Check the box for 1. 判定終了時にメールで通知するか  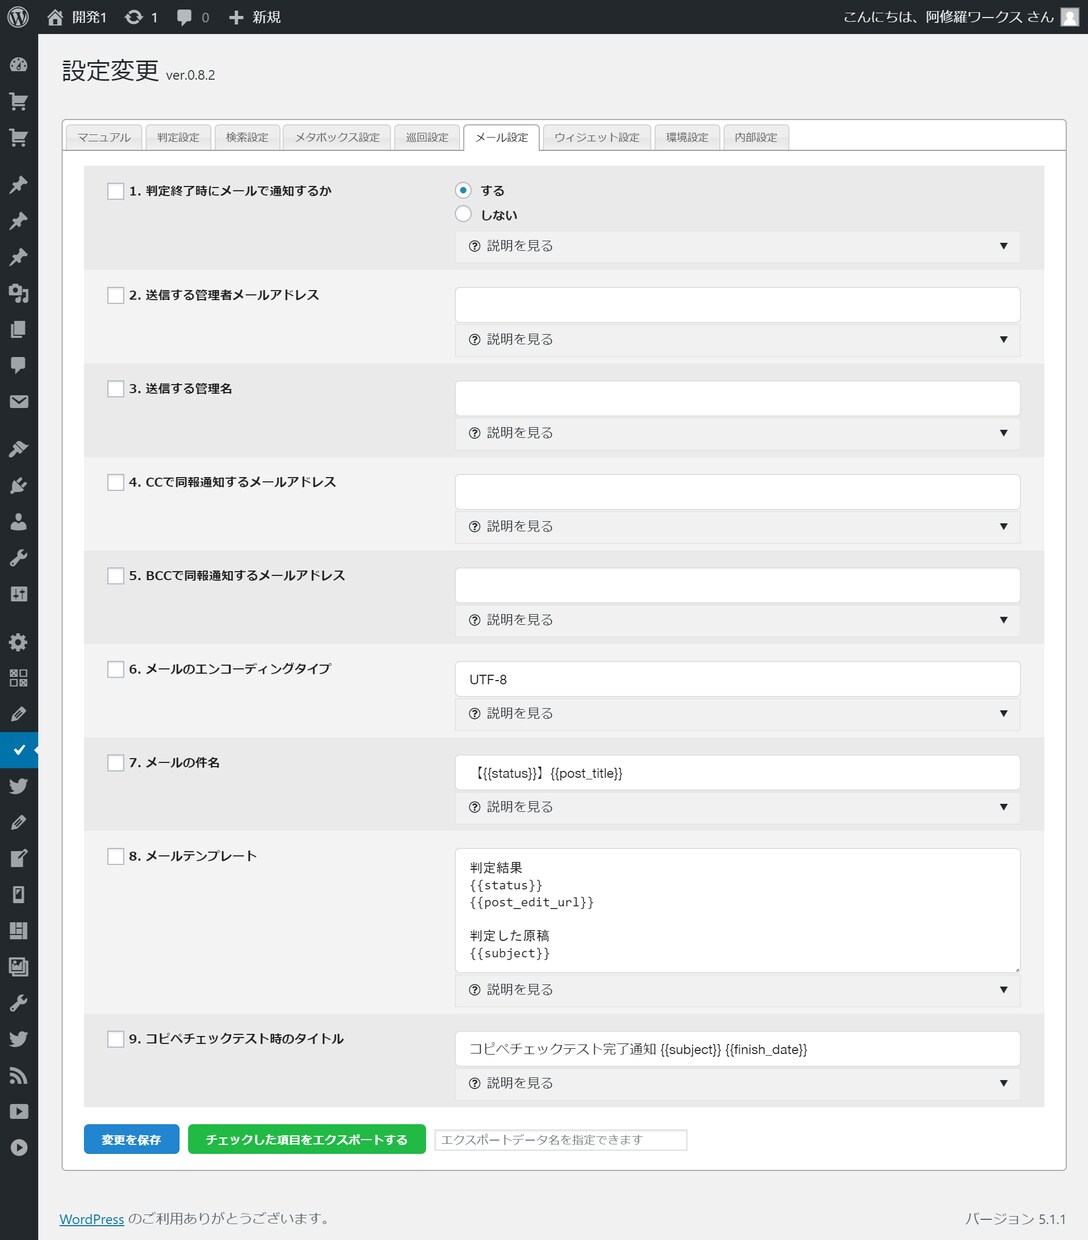pyautogui.click(x=116, y=191)
